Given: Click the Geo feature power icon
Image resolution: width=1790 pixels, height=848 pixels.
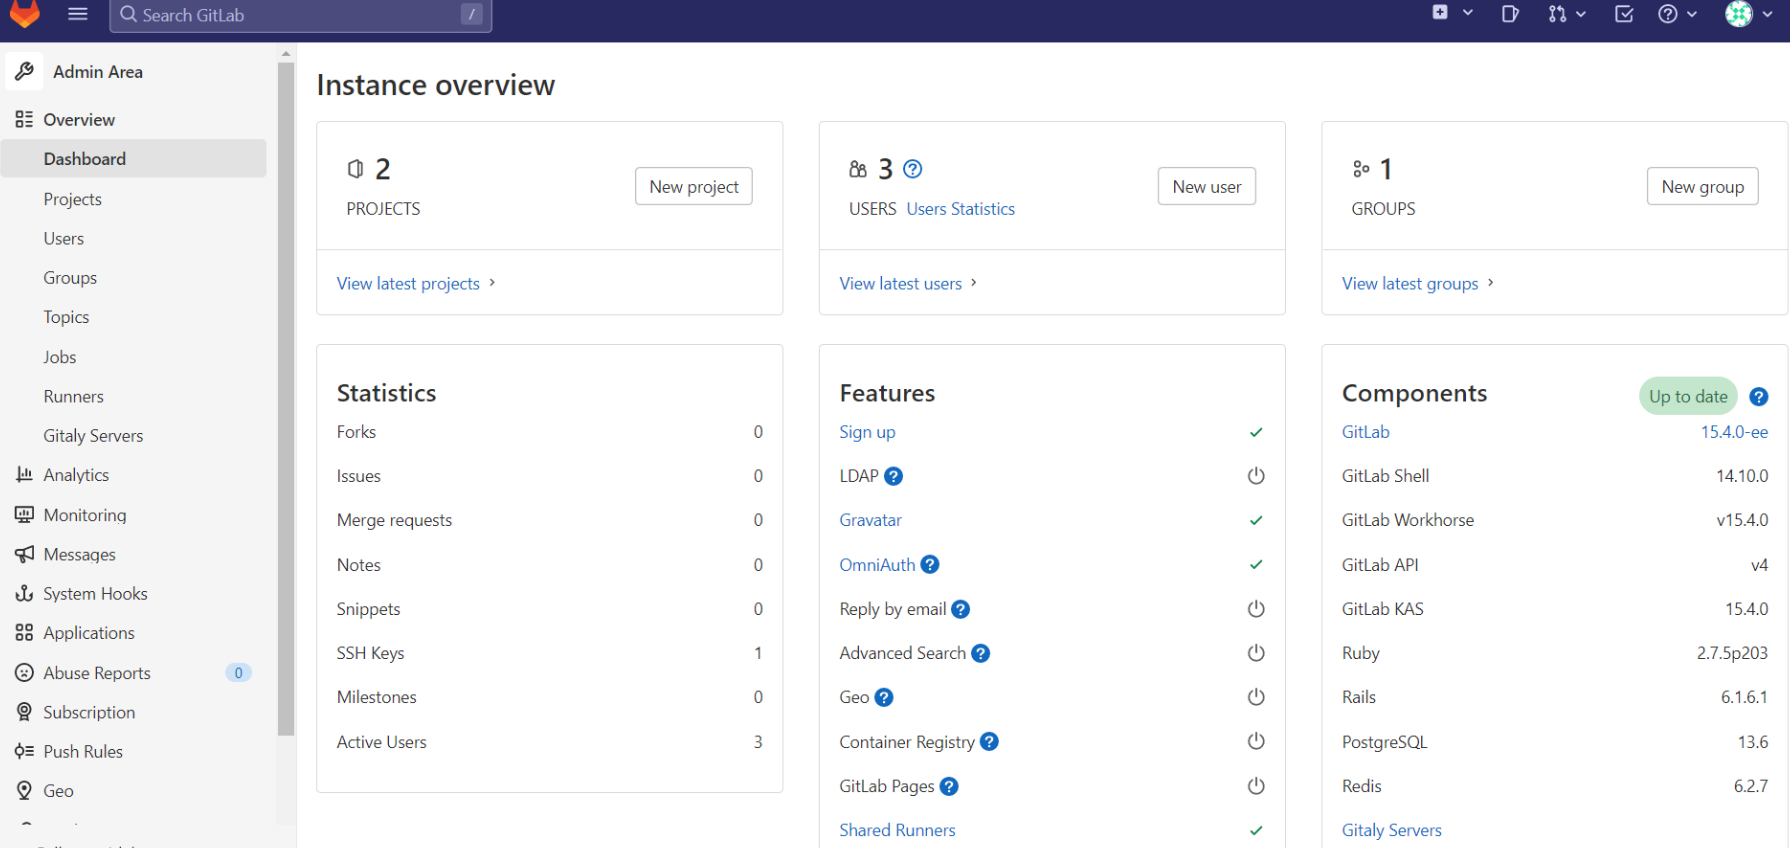Looking at the screenshot, I should pyautogui.click(x=1256, y=697).
